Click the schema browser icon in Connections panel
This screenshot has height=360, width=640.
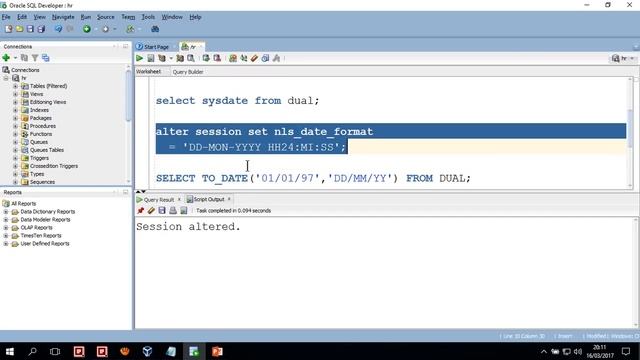click(x=46, y=58)
